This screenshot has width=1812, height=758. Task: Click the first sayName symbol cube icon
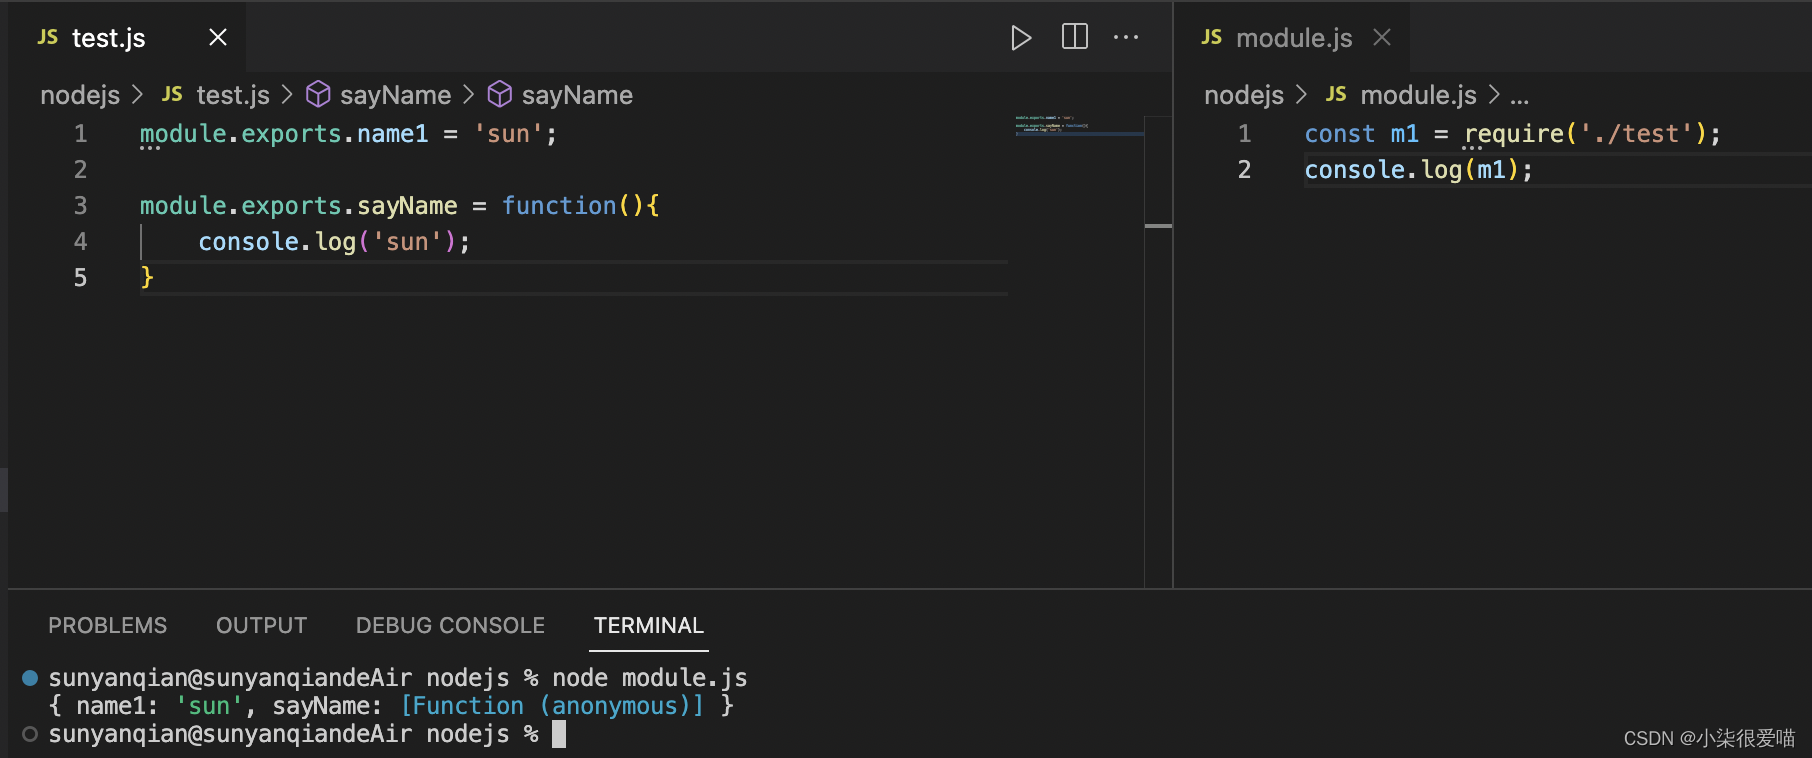coord(318,95)
